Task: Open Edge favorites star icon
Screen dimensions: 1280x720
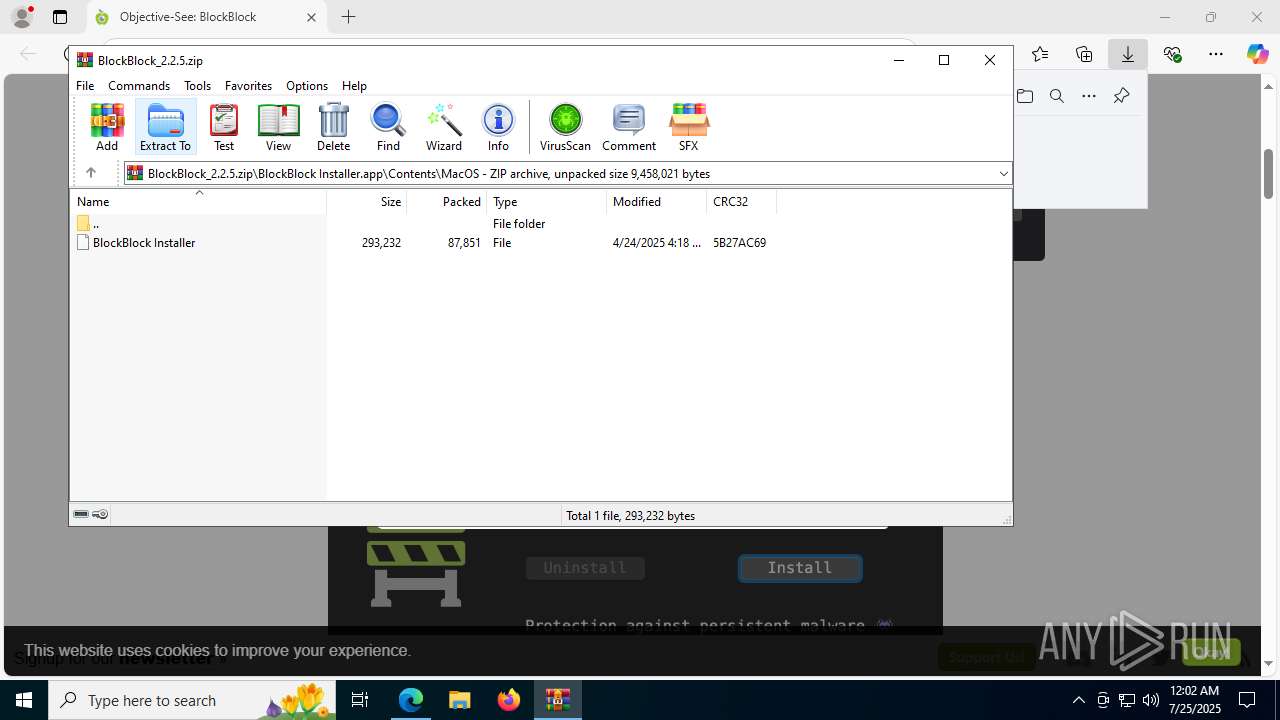Action: point(1040,54)
